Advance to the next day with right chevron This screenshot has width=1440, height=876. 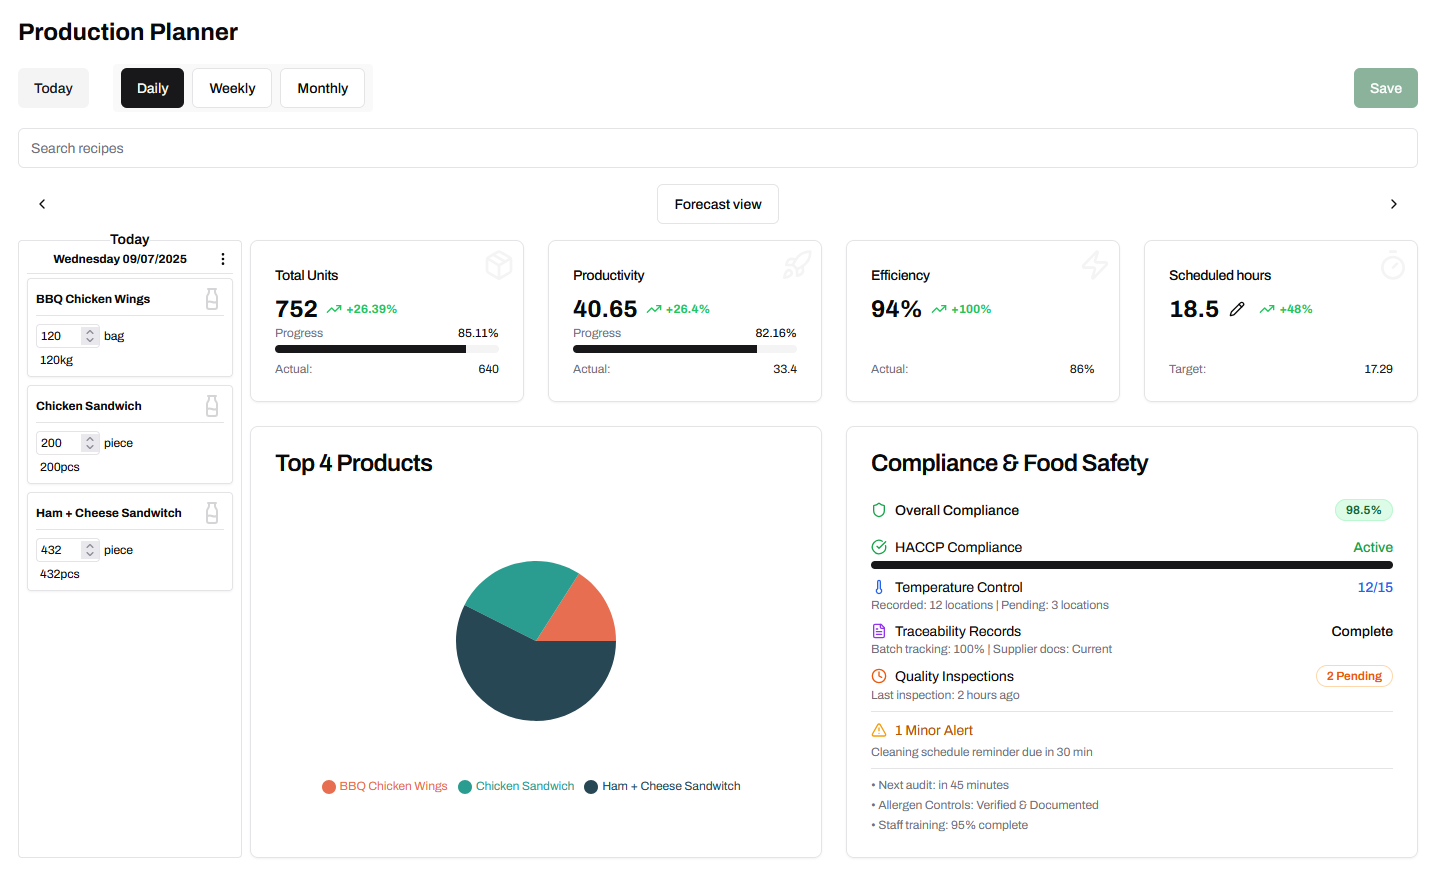pos(1393,204)
